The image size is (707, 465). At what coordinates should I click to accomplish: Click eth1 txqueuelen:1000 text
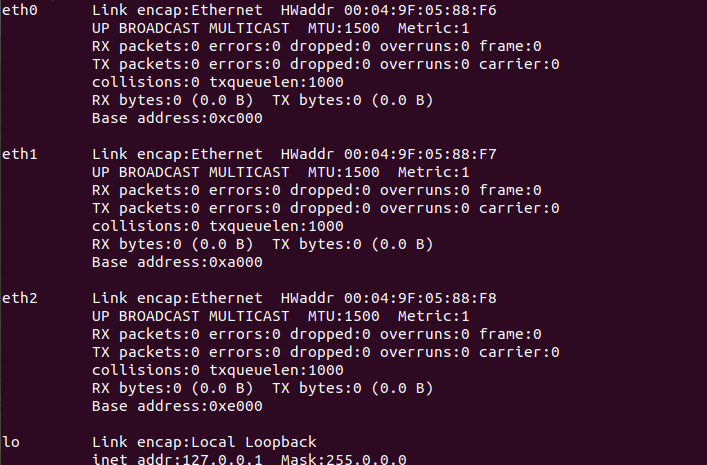click(276, 226)
